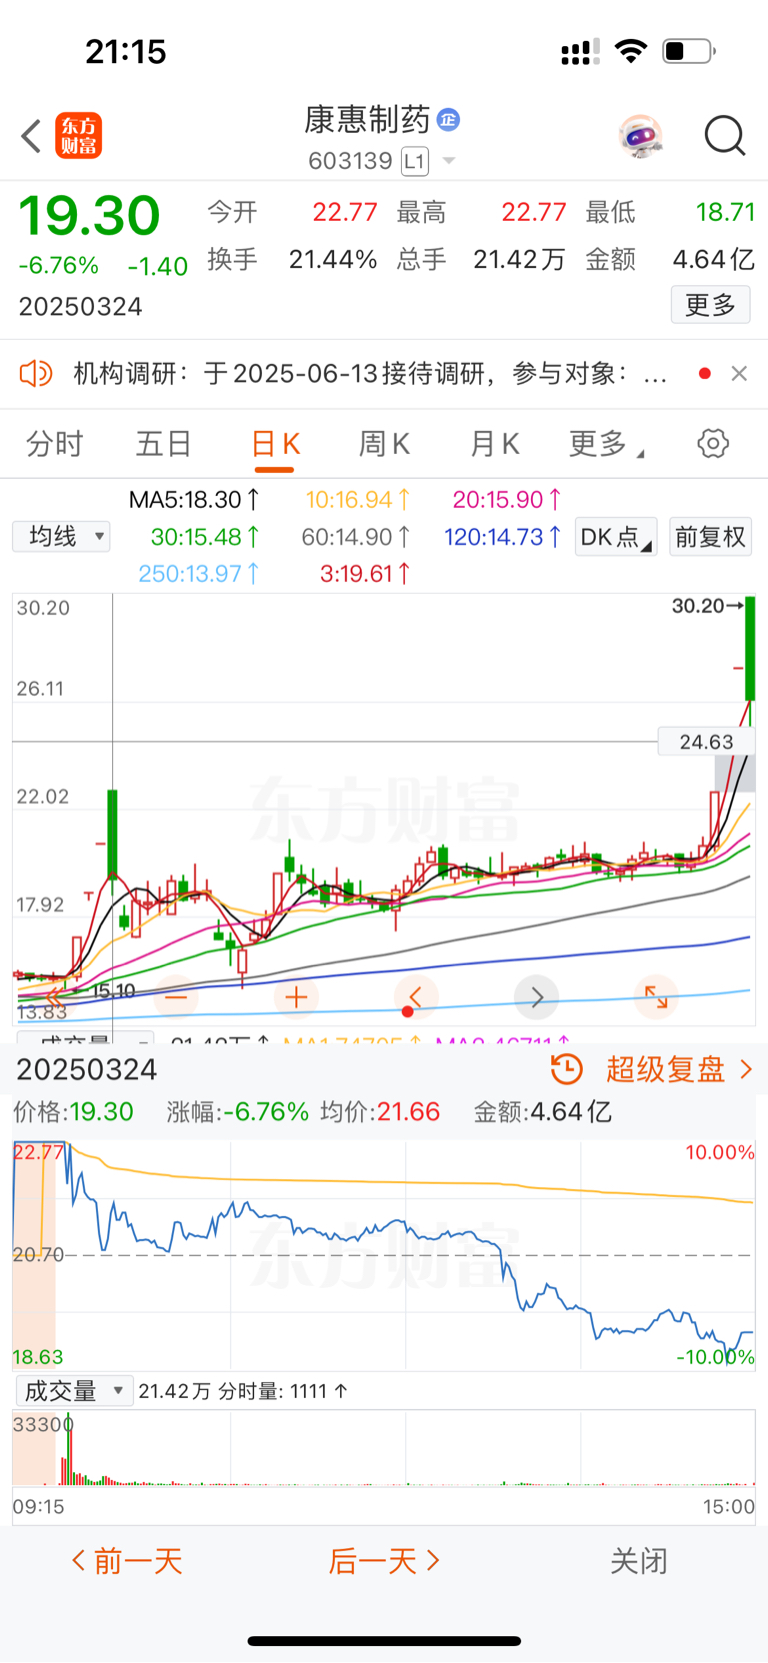Tap the cellular signal bars icon
Image resolution: width=768 pixels, height=1663 pixels.
580,52
